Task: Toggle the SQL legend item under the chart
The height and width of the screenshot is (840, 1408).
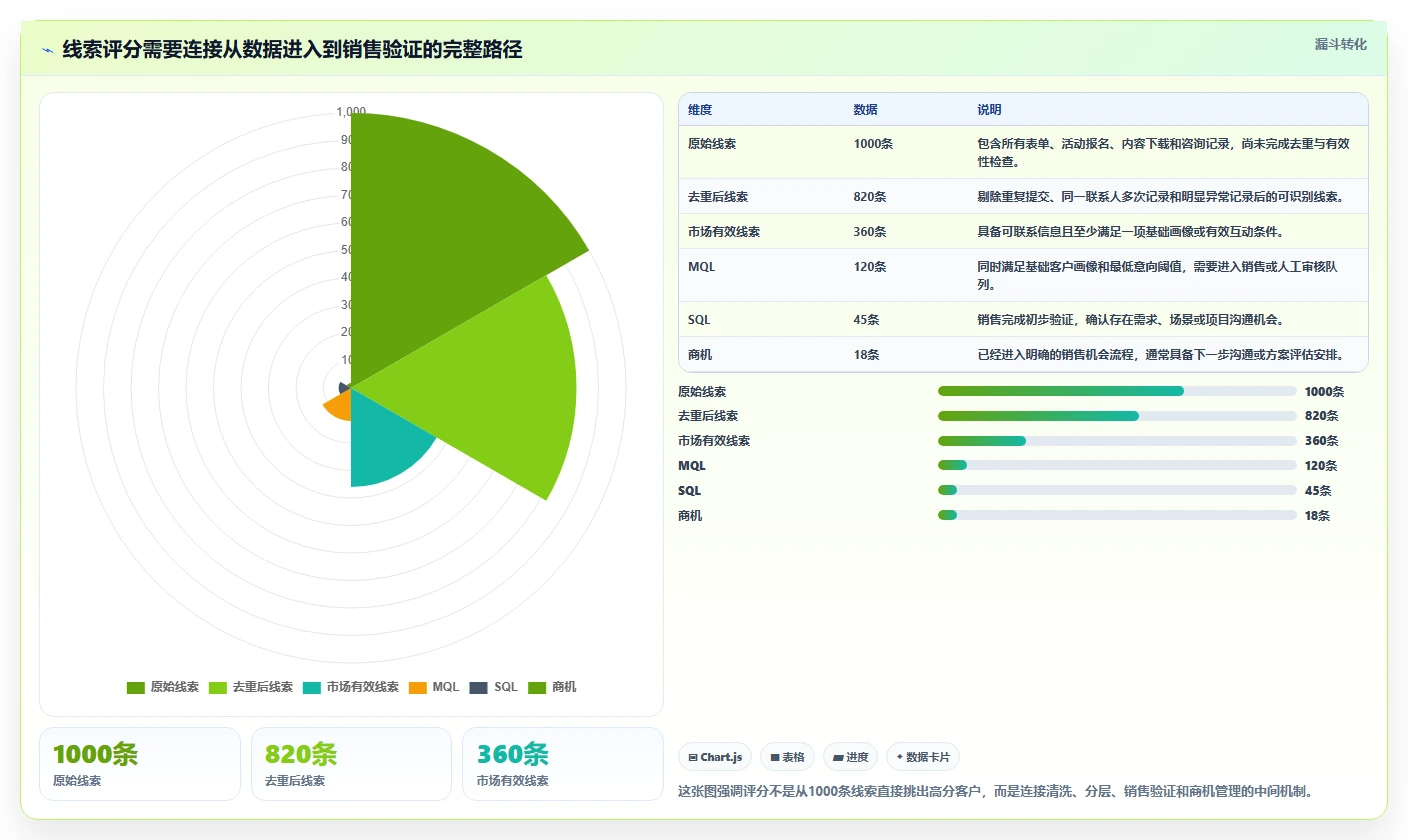Action: click(494, 687)
